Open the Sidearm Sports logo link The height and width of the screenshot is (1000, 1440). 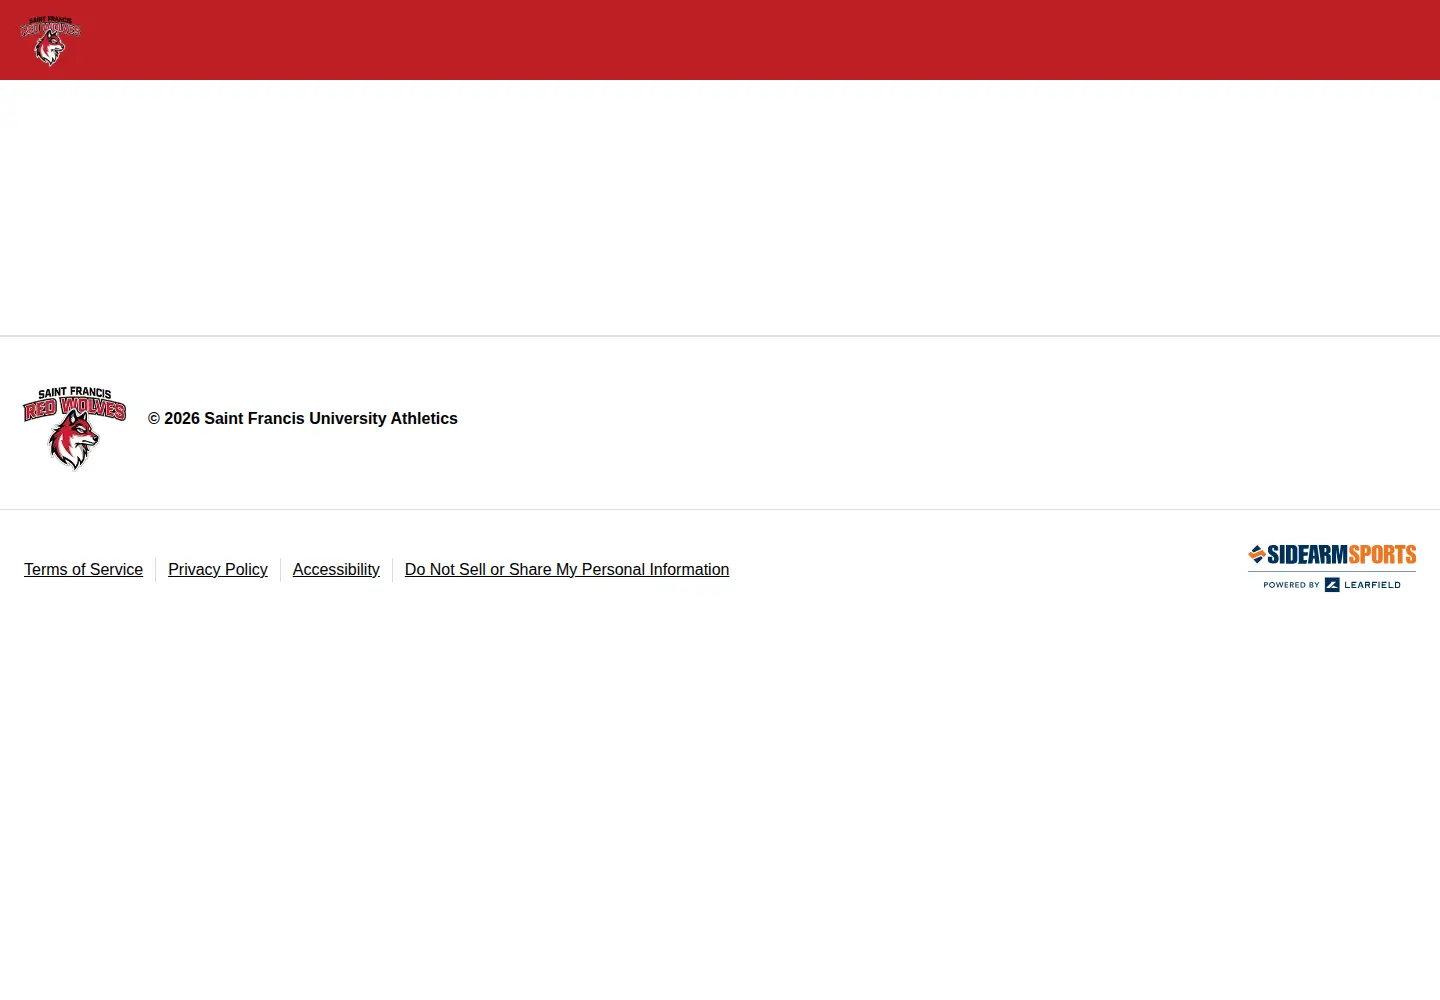tap(1332, 555)
